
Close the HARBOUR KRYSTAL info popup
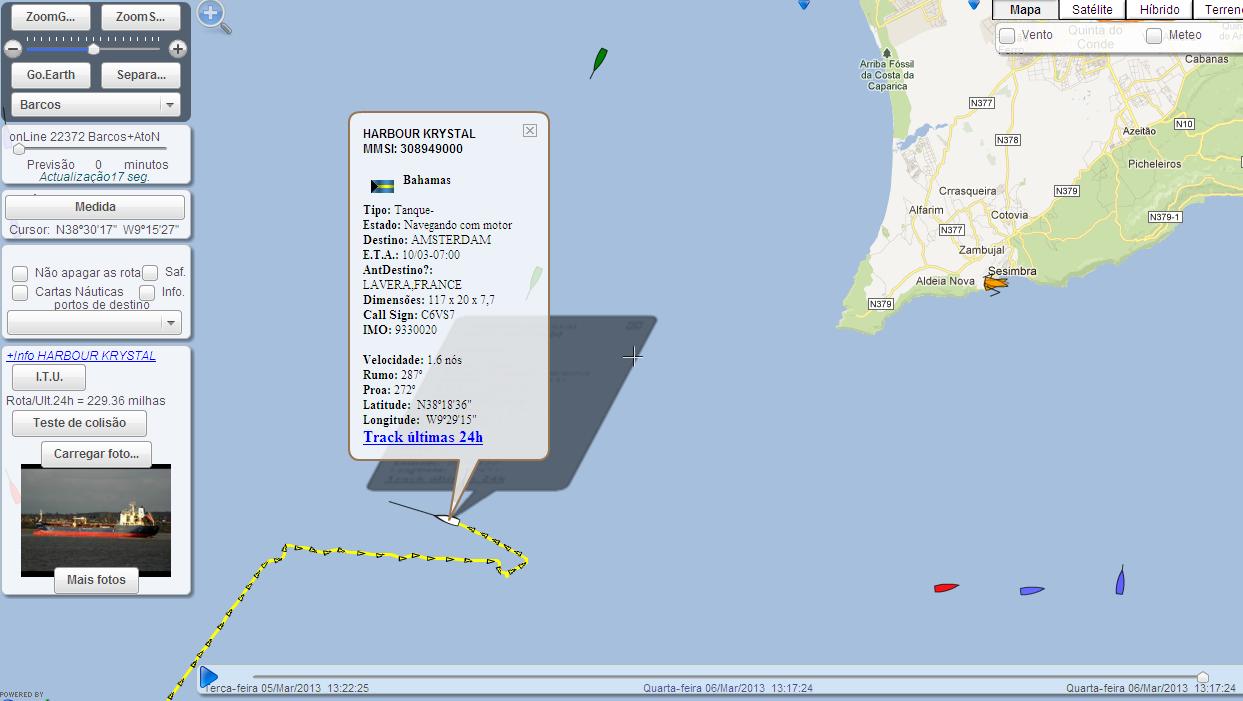tap(530, 130)
